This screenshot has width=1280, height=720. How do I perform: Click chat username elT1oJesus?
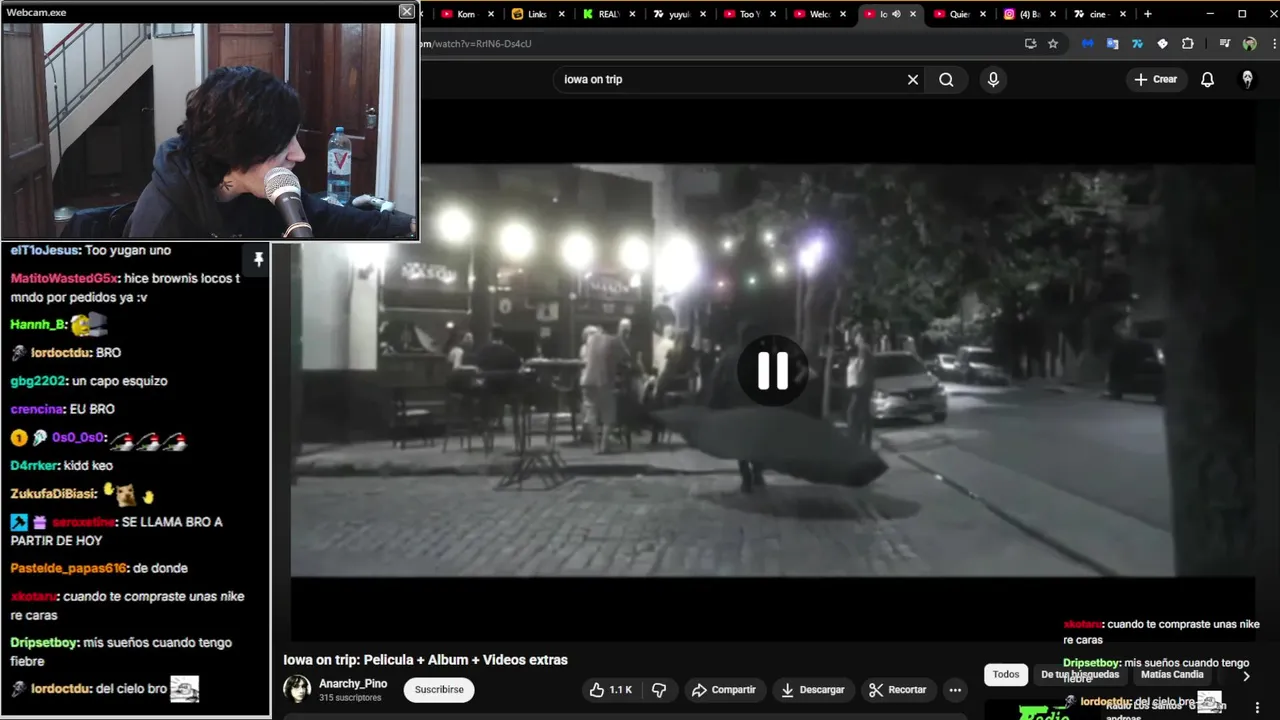click(x=44, y=251)
